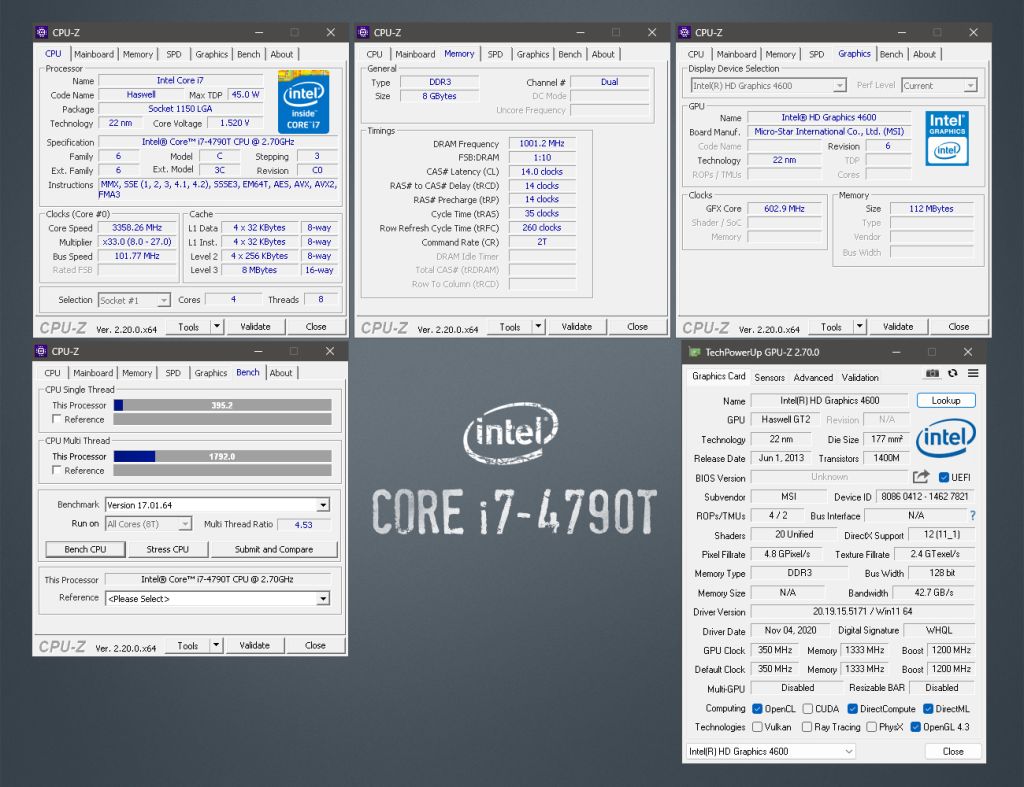Open the GPU-Z graphics device dropdown
The image size is (1024, 787).
pyautogui.click(x=771, y=751)
